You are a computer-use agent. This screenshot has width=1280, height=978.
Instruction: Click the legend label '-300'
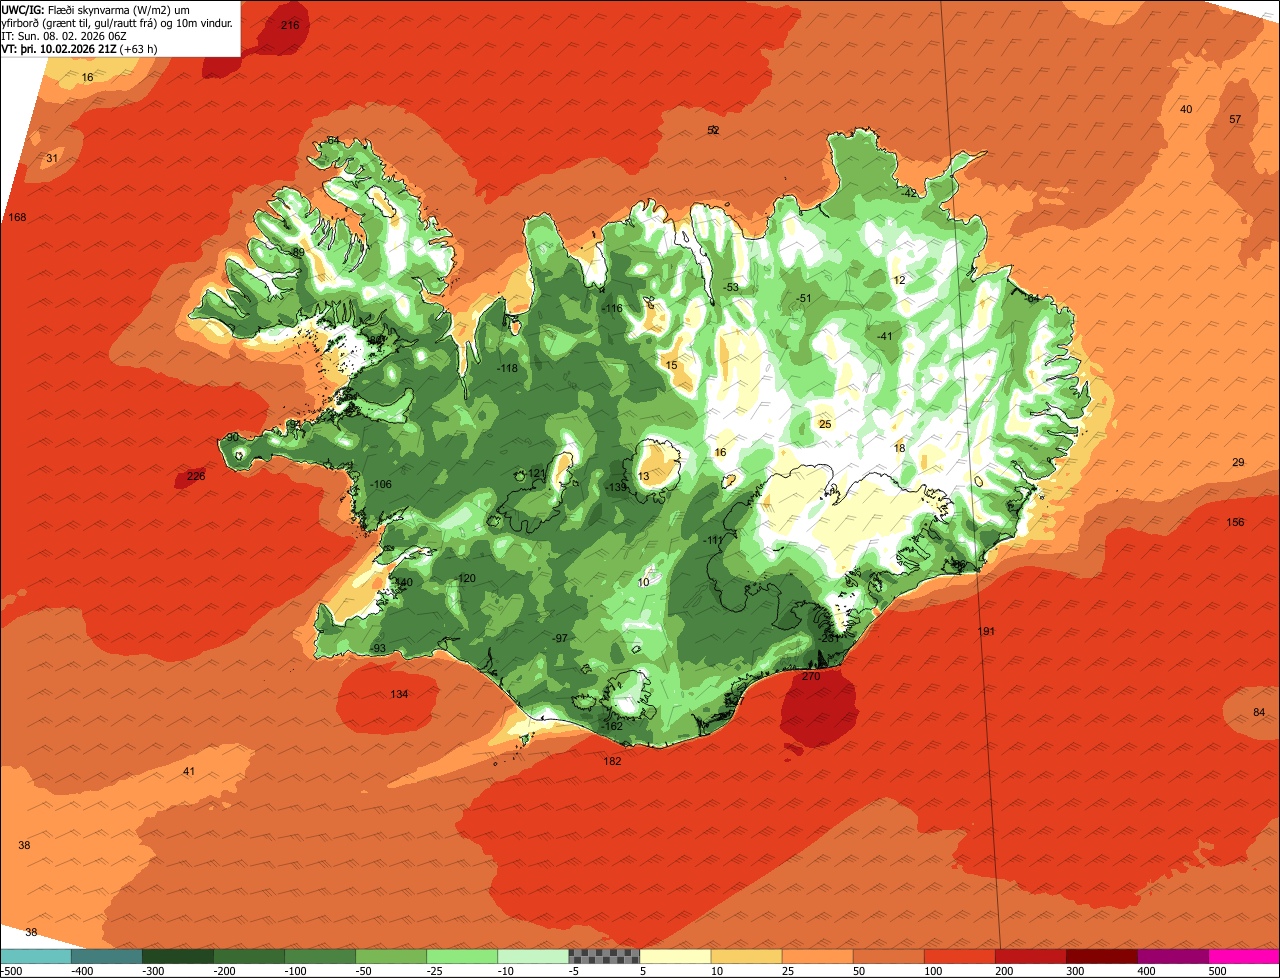pyautogui.click(x=153, y=971)
